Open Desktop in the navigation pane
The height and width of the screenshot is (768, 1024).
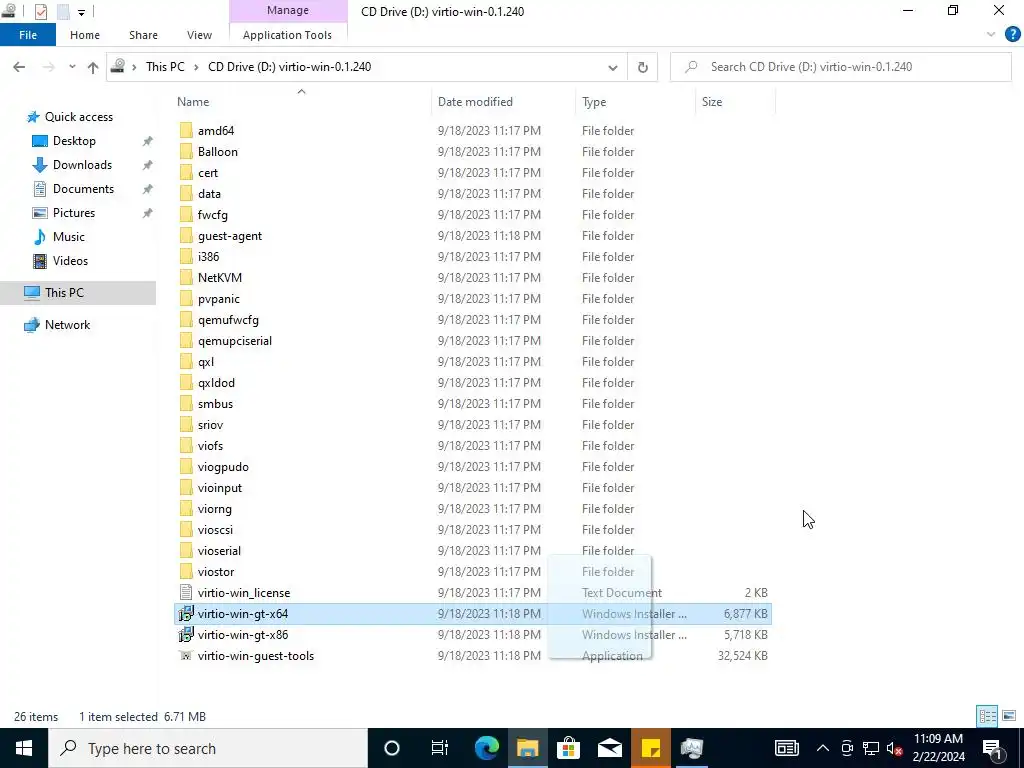(x=74, y=141)
